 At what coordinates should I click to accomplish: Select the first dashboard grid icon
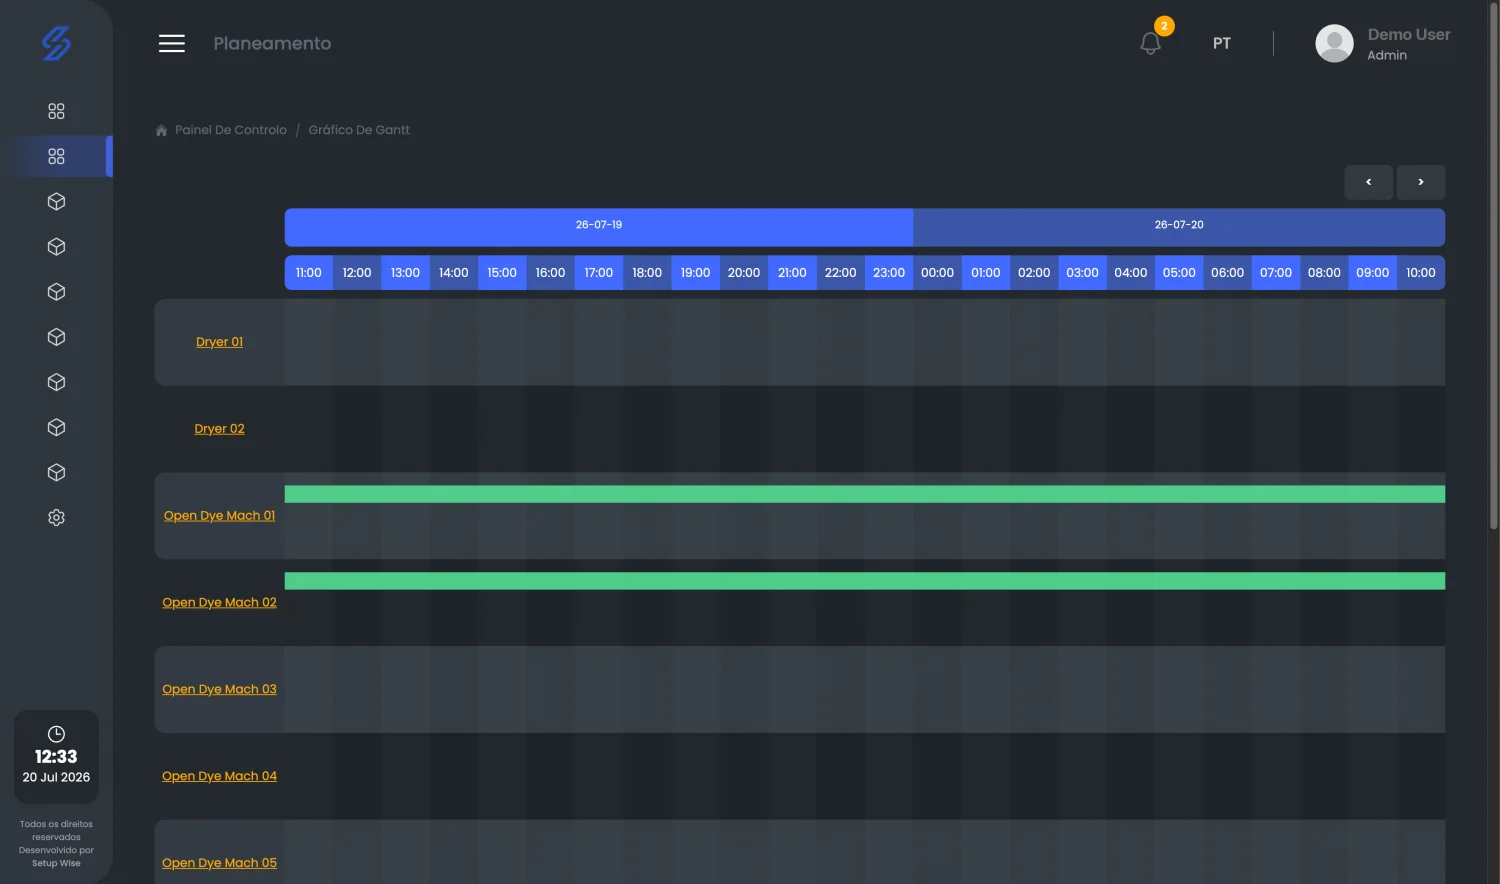[x=56, y=111]
